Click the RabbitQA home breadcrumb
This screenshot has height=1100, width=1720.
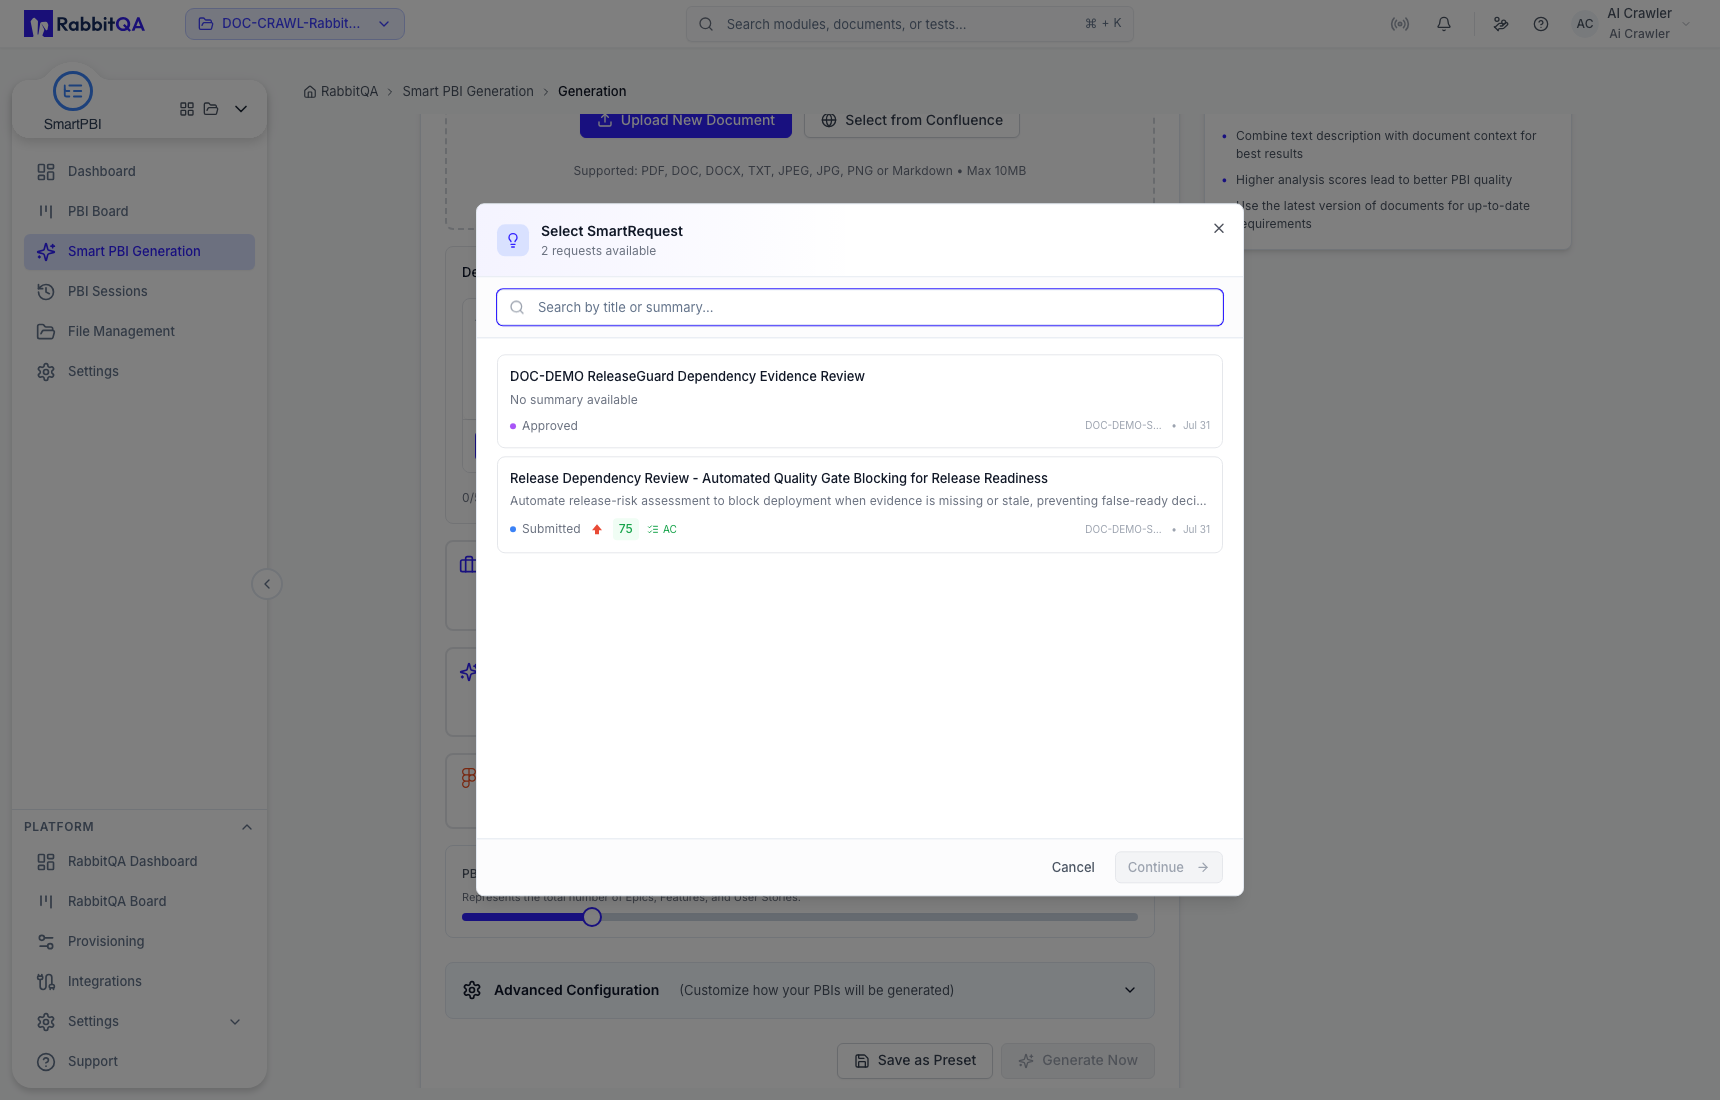[341, 91]
